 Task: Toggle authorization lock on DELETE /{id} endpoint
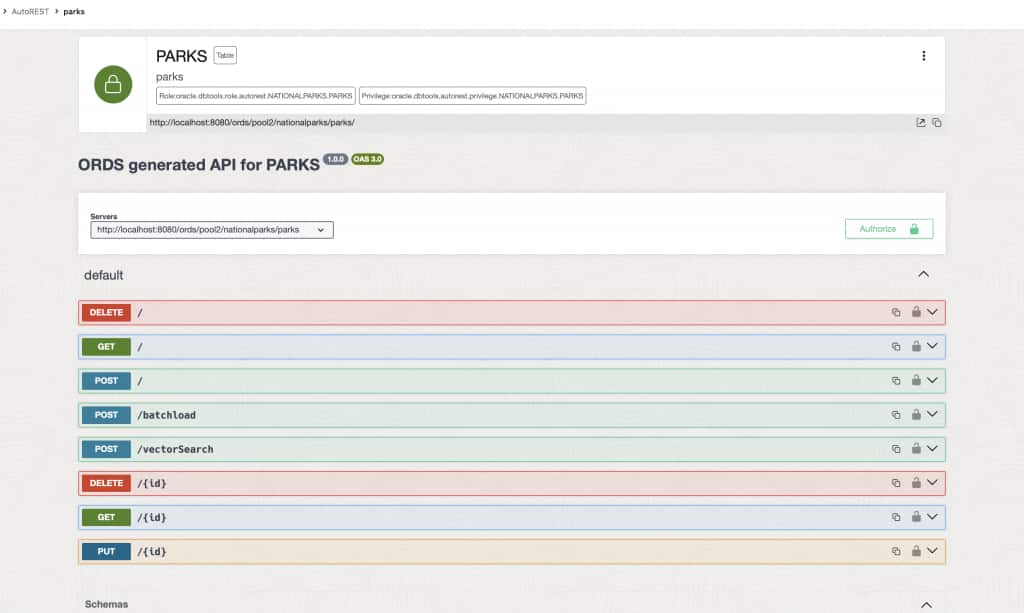pos(916,483)
